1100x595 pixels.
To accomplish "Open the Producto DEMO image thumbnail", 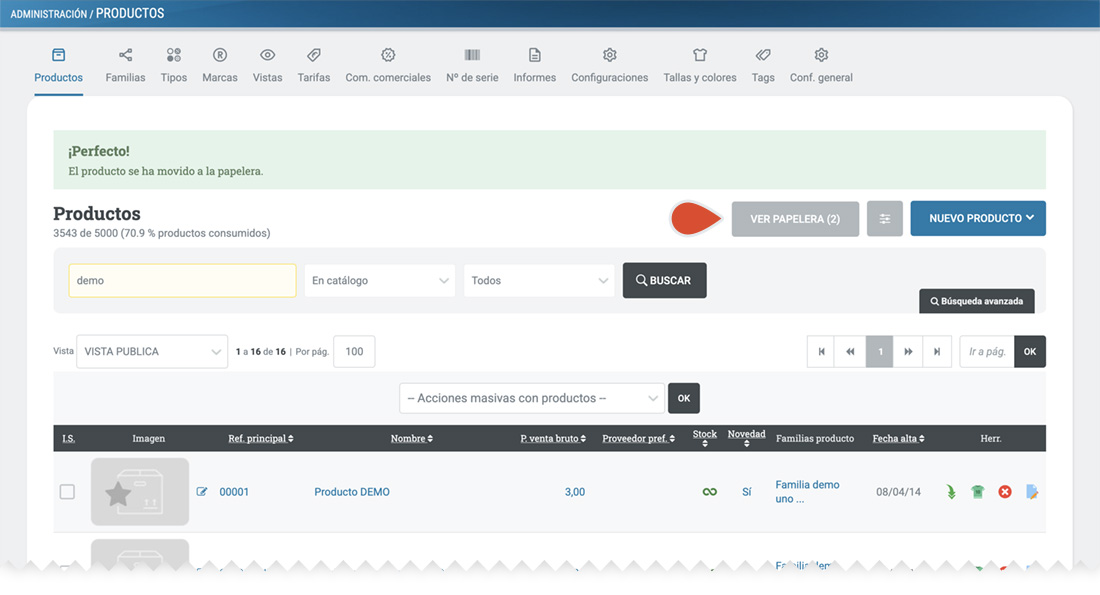I will click(x=140, y=492).
